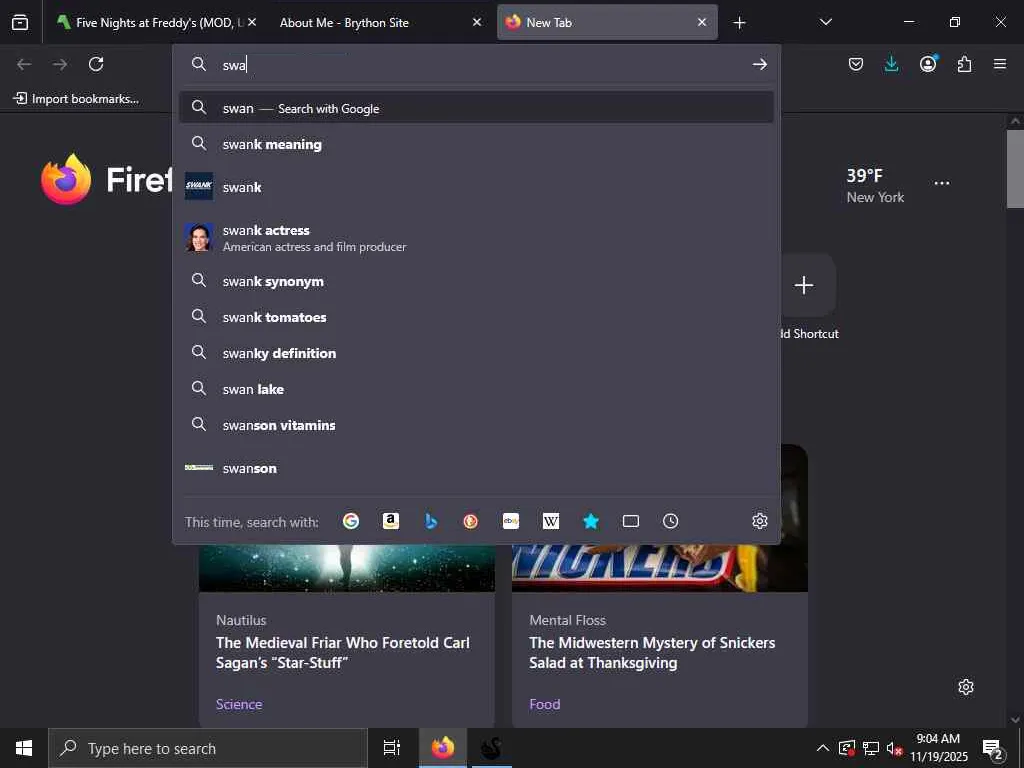The width and height of the screenshot is (1024, 768).
Task: Open the black swan app on taskbar
Action: pyautogui.click(x=491, y=748)
